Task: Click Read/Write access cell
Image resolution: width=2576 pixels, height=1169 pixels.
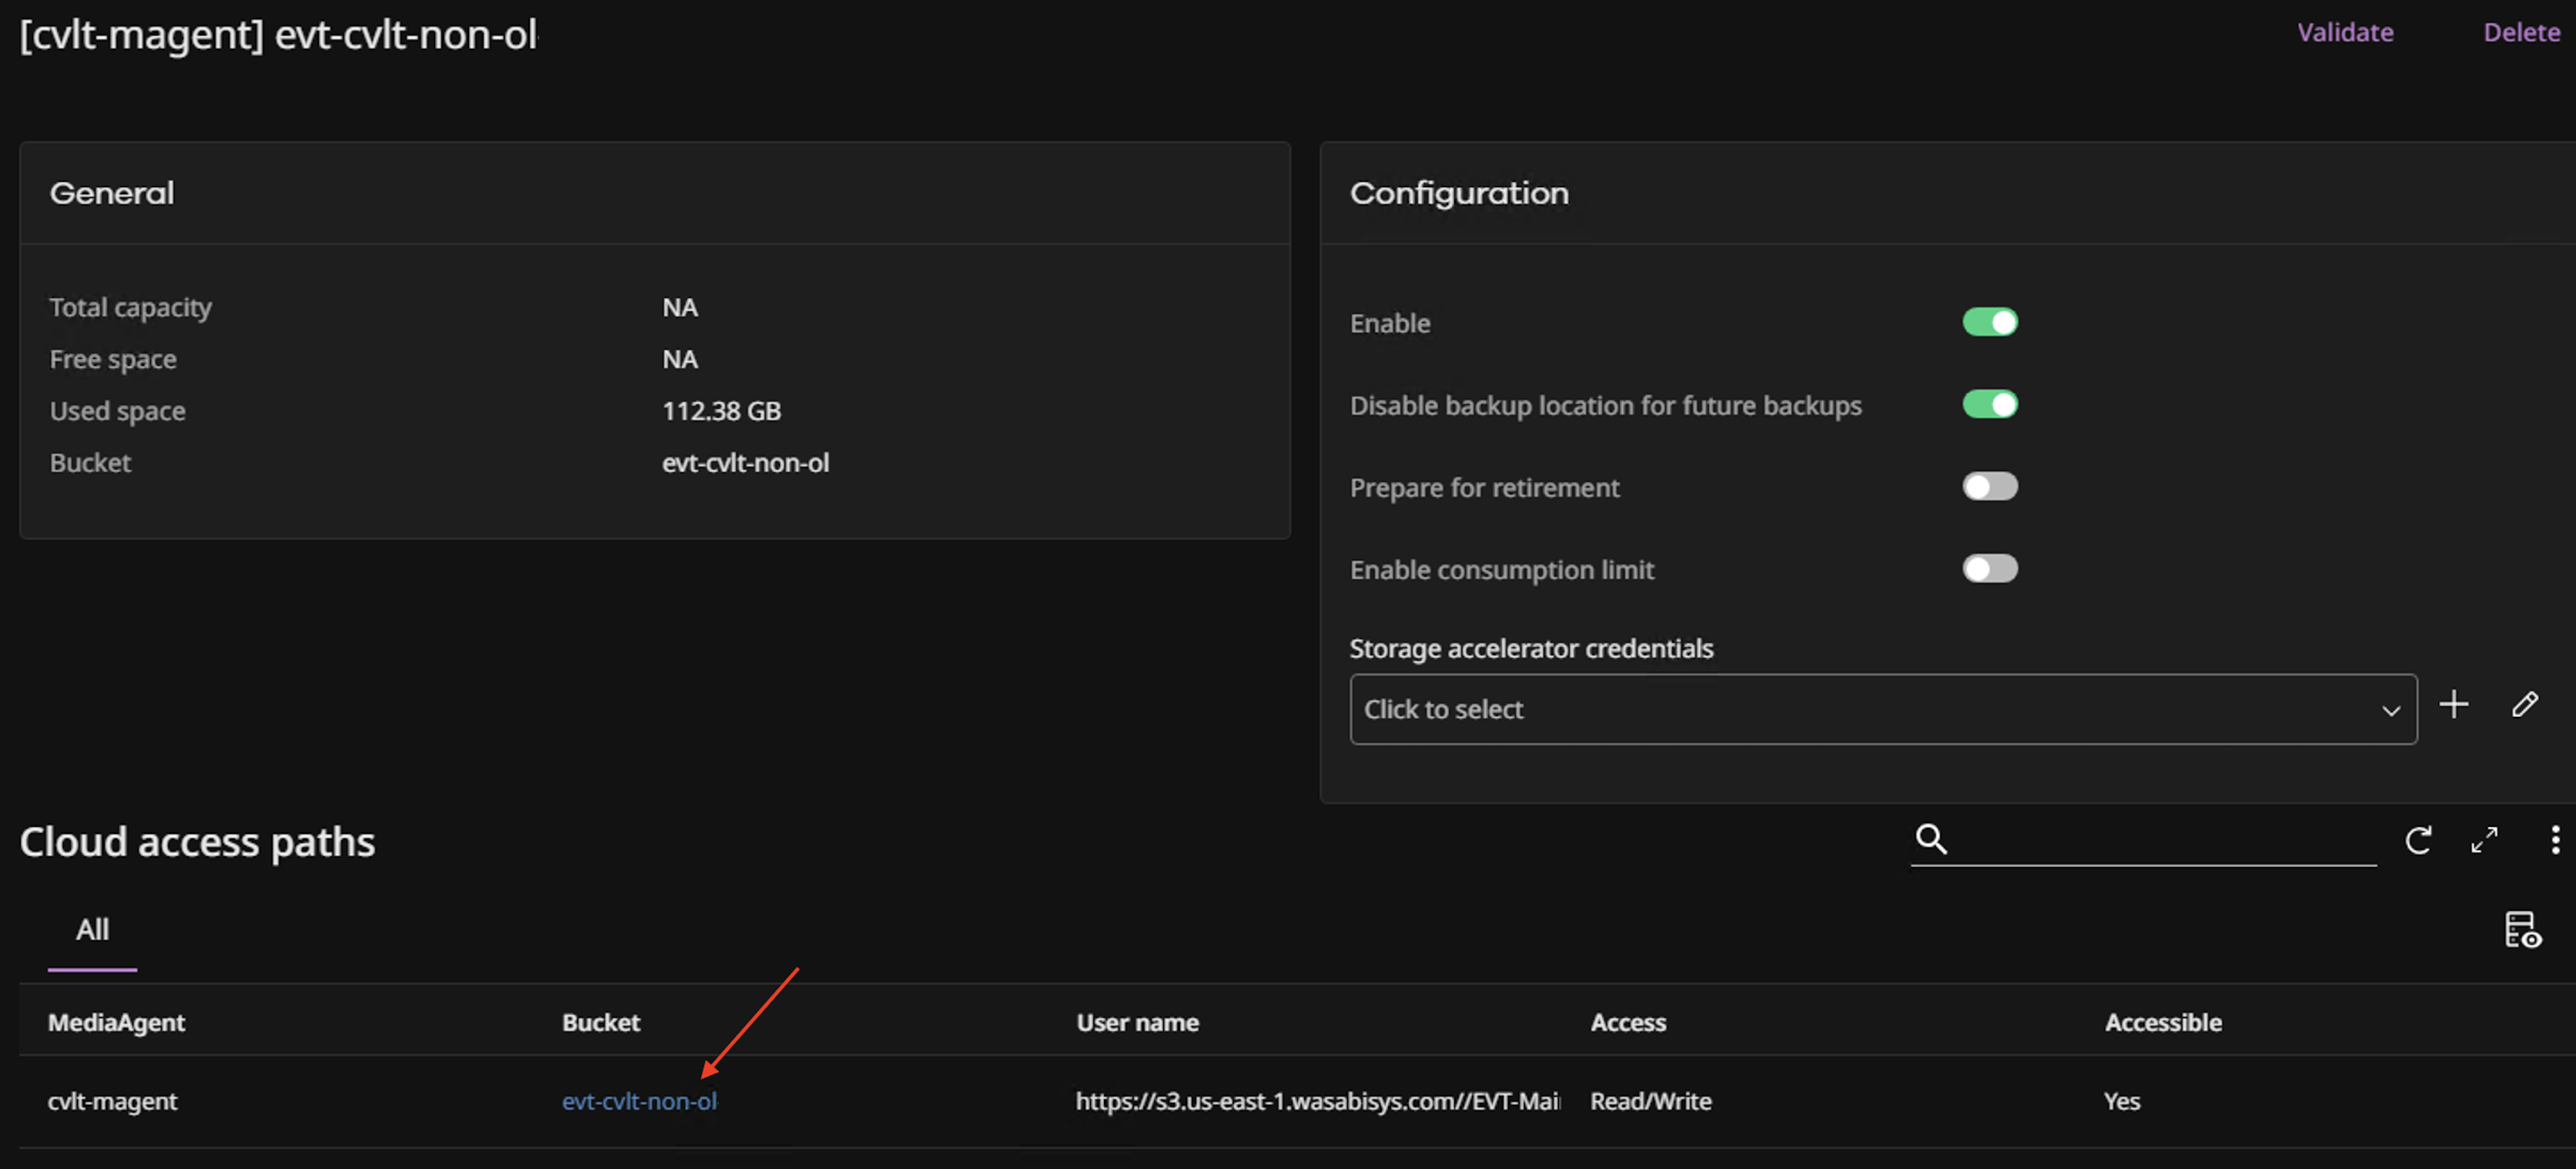Action: (x=1650, y=1101)
